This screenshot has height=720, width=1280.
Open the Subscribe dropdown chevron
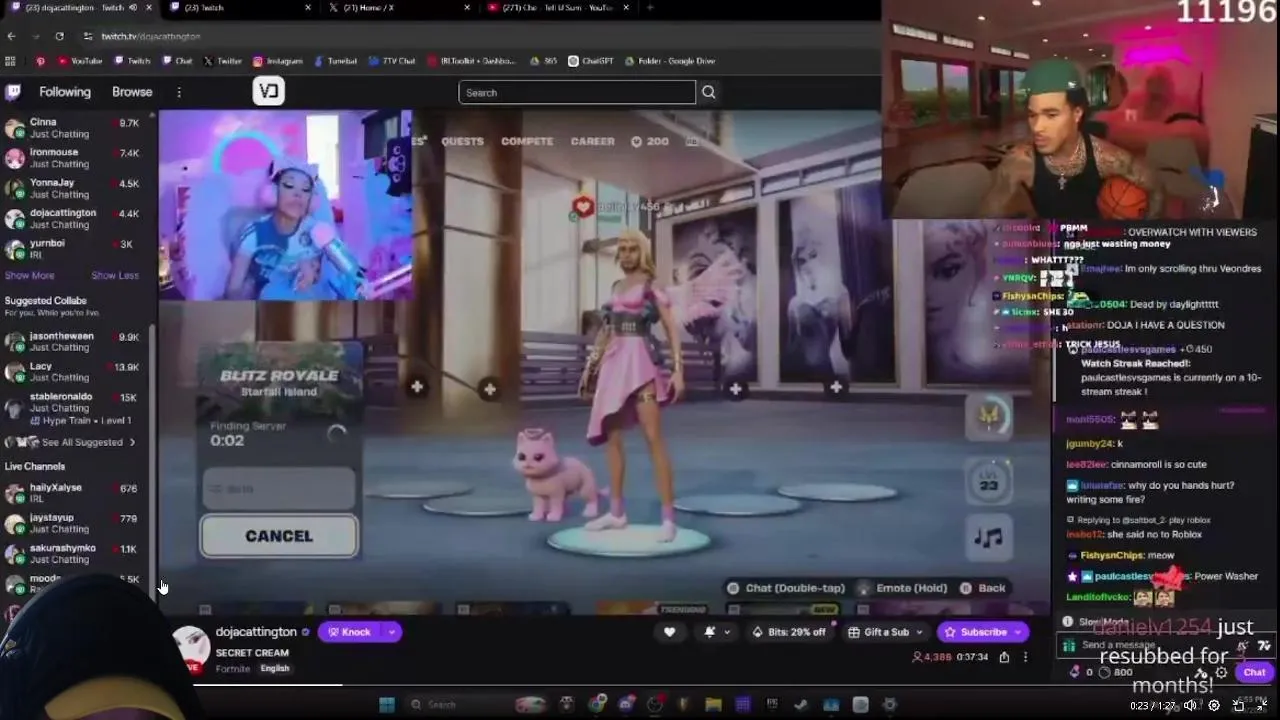(x=1018, y=632)
